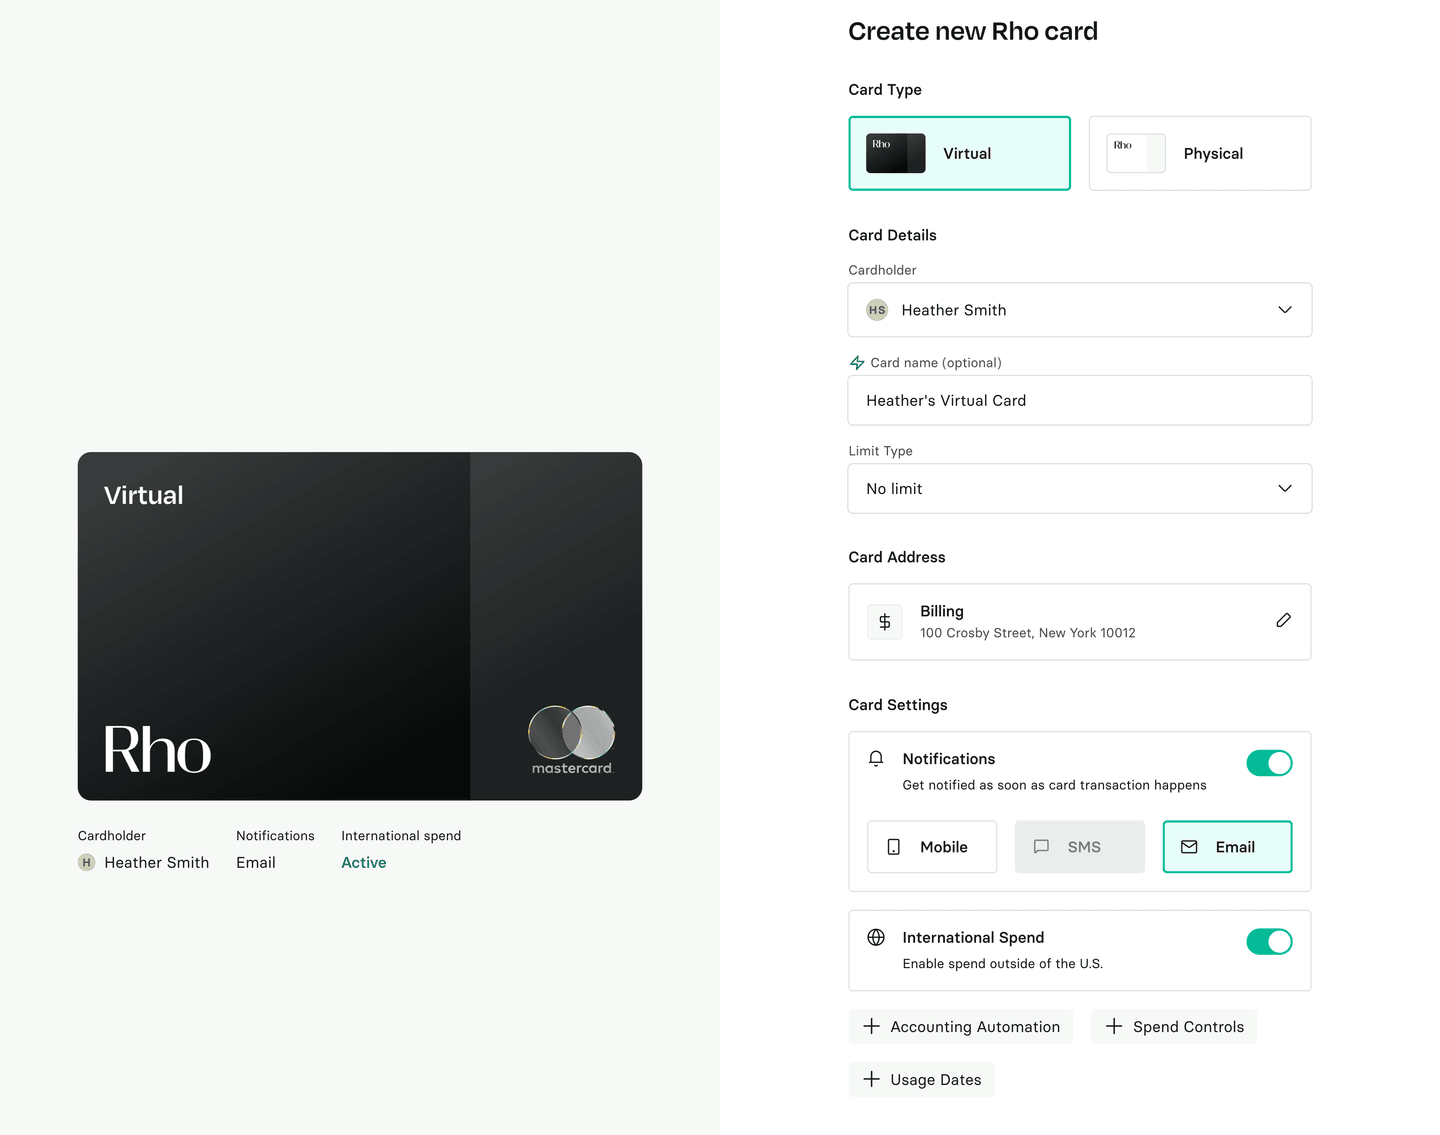Image resolution: width=1440 pixels, height=1135 pixels.
Task: Turn off the Notifications toggle
Action: (x=1268, y=763)
